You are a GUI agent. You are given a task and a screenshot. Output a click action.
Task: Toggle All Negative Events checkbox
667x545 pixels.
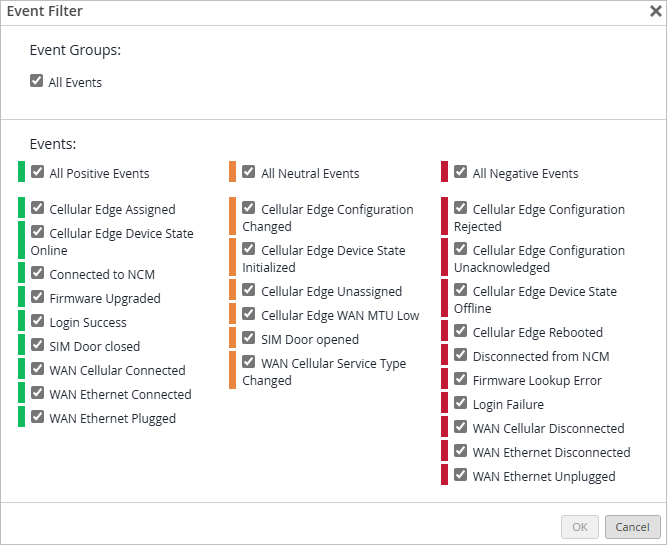point(461,172)
